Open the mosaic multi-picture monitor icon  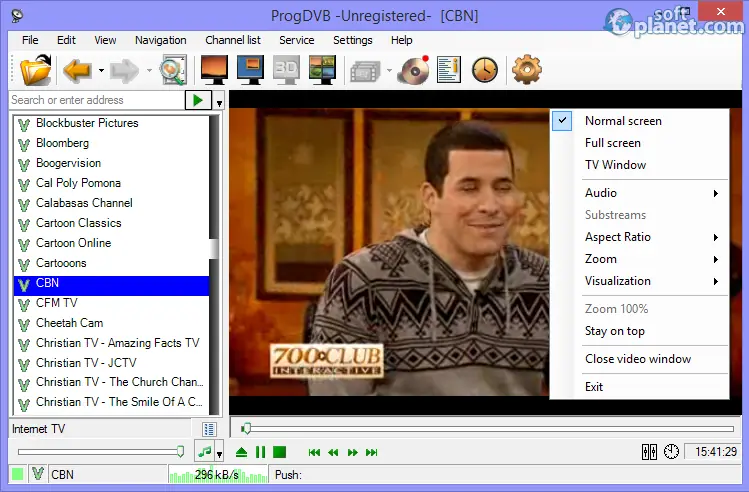click(322, 70)
